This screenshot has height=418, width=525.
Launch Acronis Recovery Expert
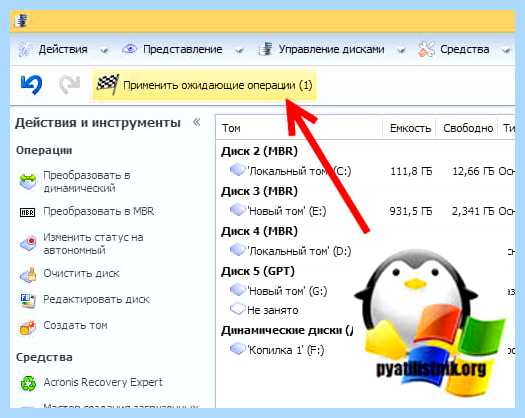pyautogui.click(x=103, y=382)
